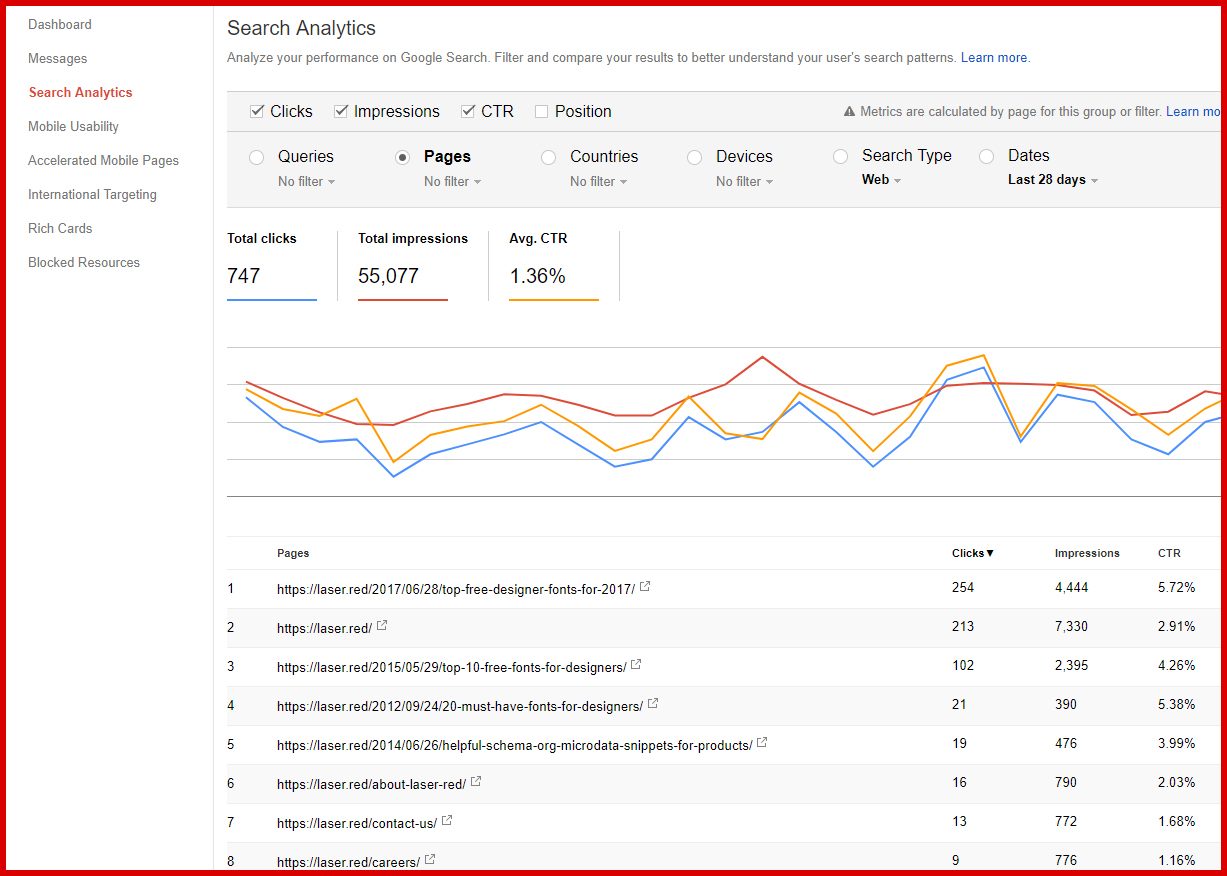This screenshot has width=1227, height=876.
Task: Select the Pages radio button
Action: click(403, 157)
